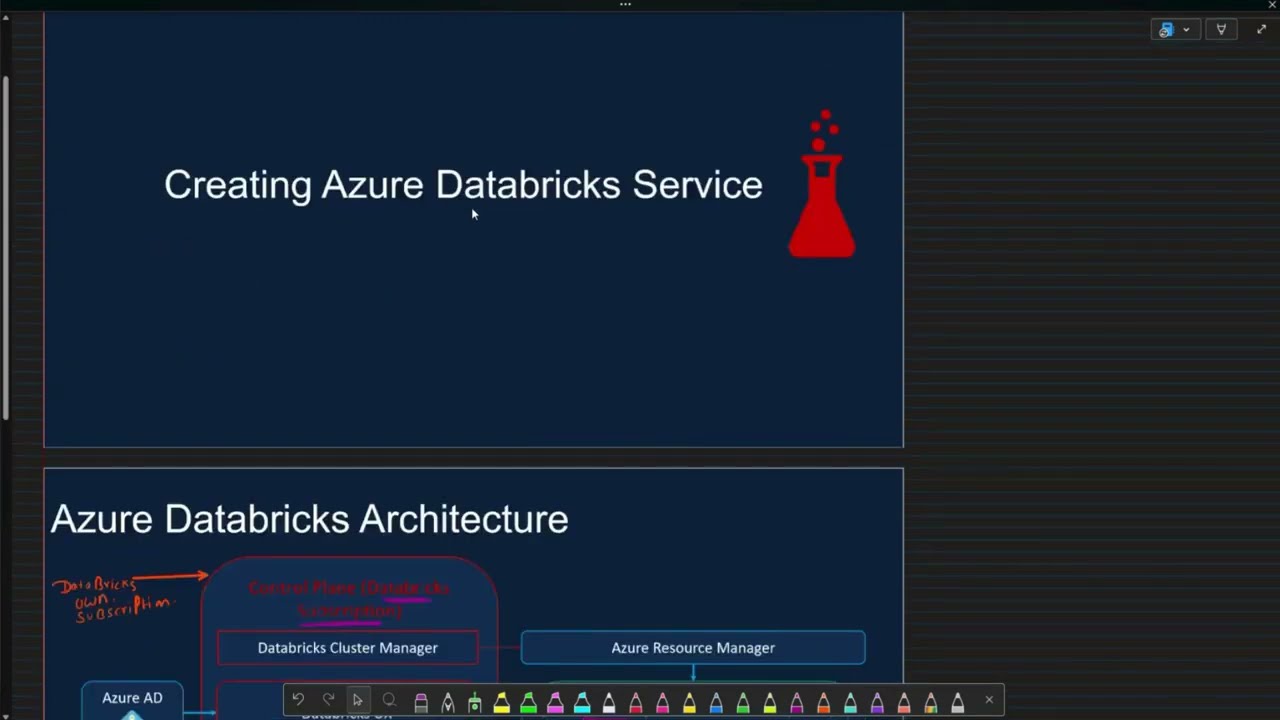Toggle the ink pen mode button
Image resolution: width=1280 pixels, height=720 pixels.
click(x=1221, y=30)
